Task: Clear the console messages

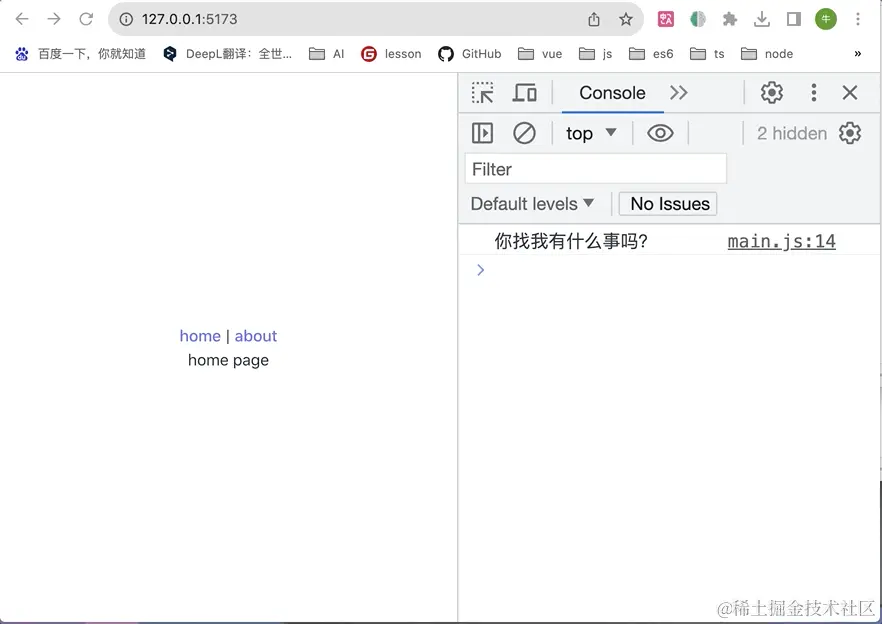Action: [x=524, y=132]
